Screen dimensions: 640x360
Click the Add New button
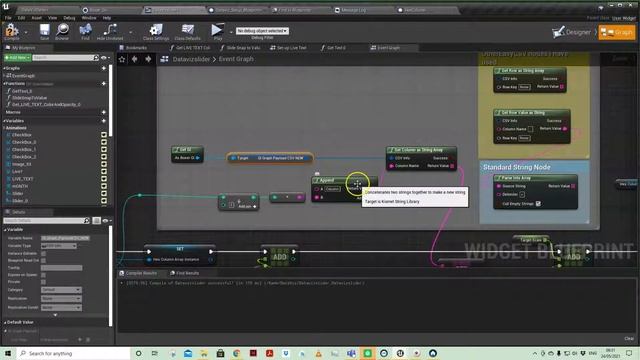[x=17, y=58]
